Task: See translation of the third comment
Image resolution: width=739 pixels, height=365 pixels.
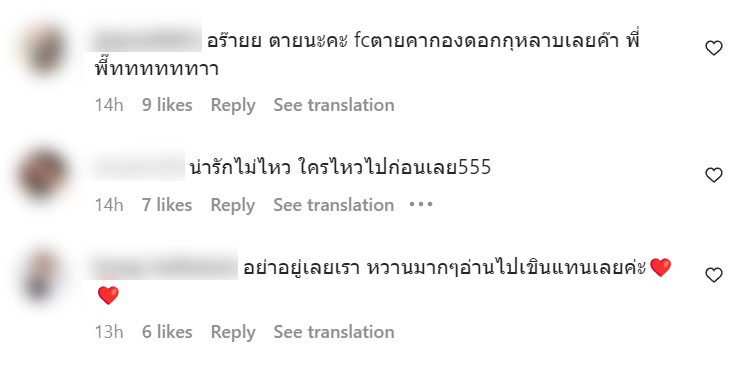Action: 334,332
